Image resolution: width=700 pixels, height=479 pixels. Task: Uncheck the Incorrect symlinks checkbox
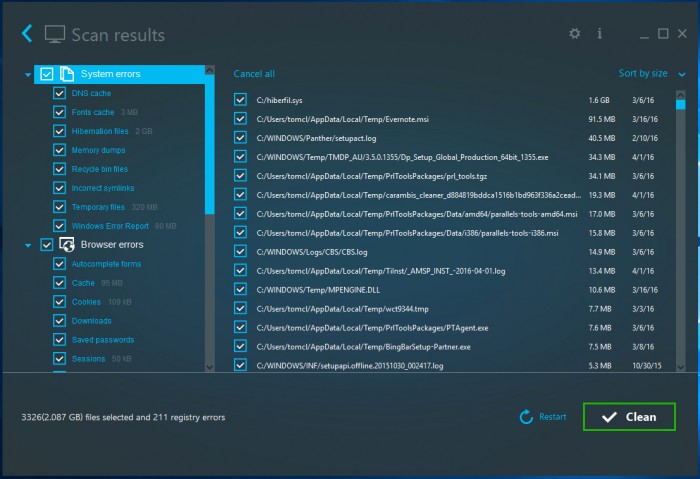[x=59, y=188]
